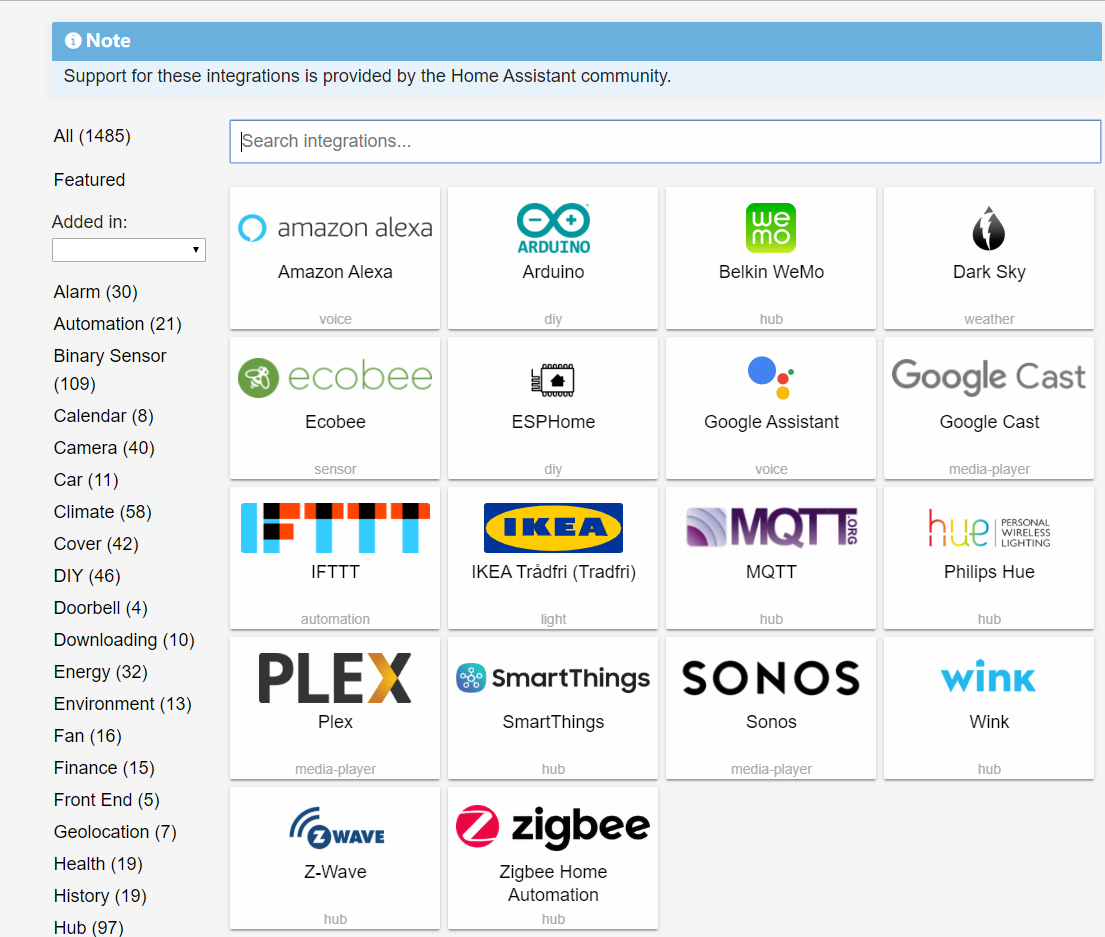
Task: Focus the Search integrations field
Action: click(x=665, y=142)
